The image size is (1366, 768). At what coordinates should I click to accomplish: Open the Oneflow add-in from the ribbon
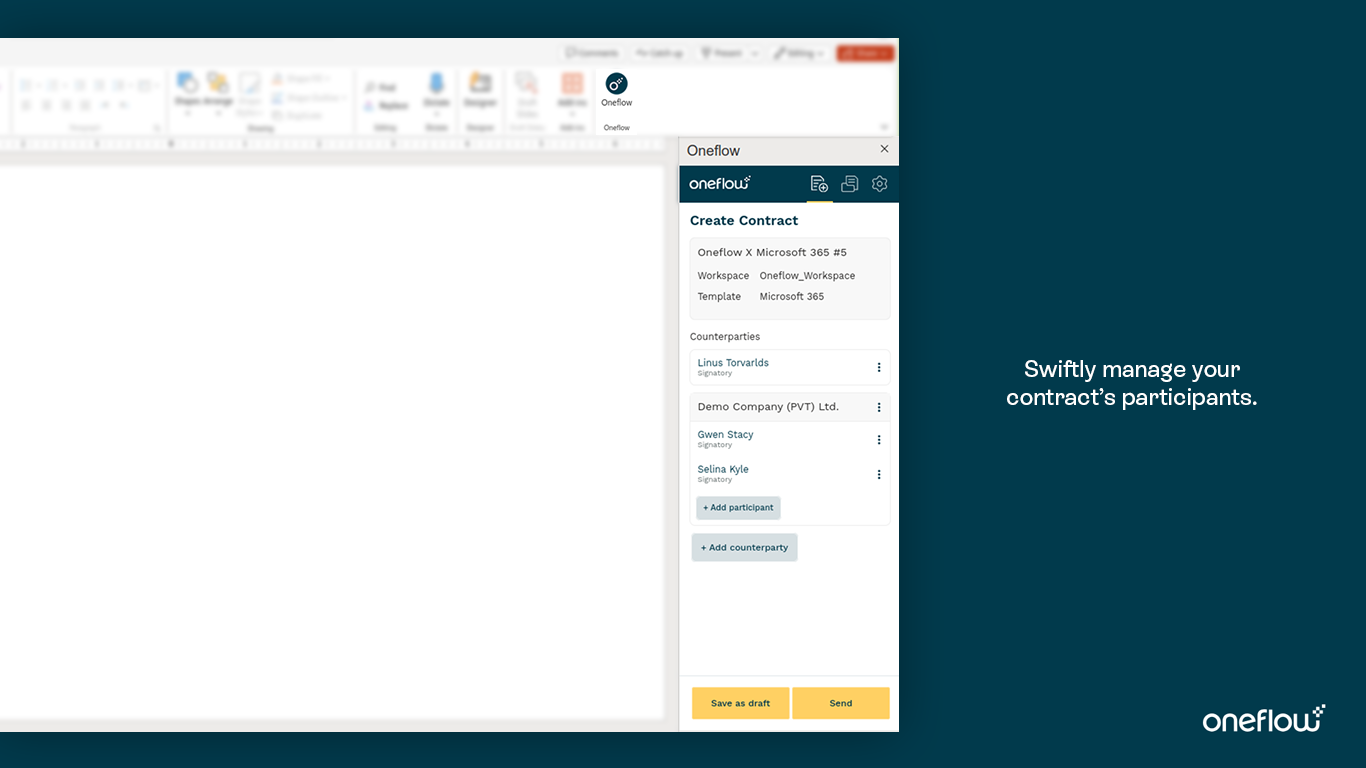click(x=616, y=90)
